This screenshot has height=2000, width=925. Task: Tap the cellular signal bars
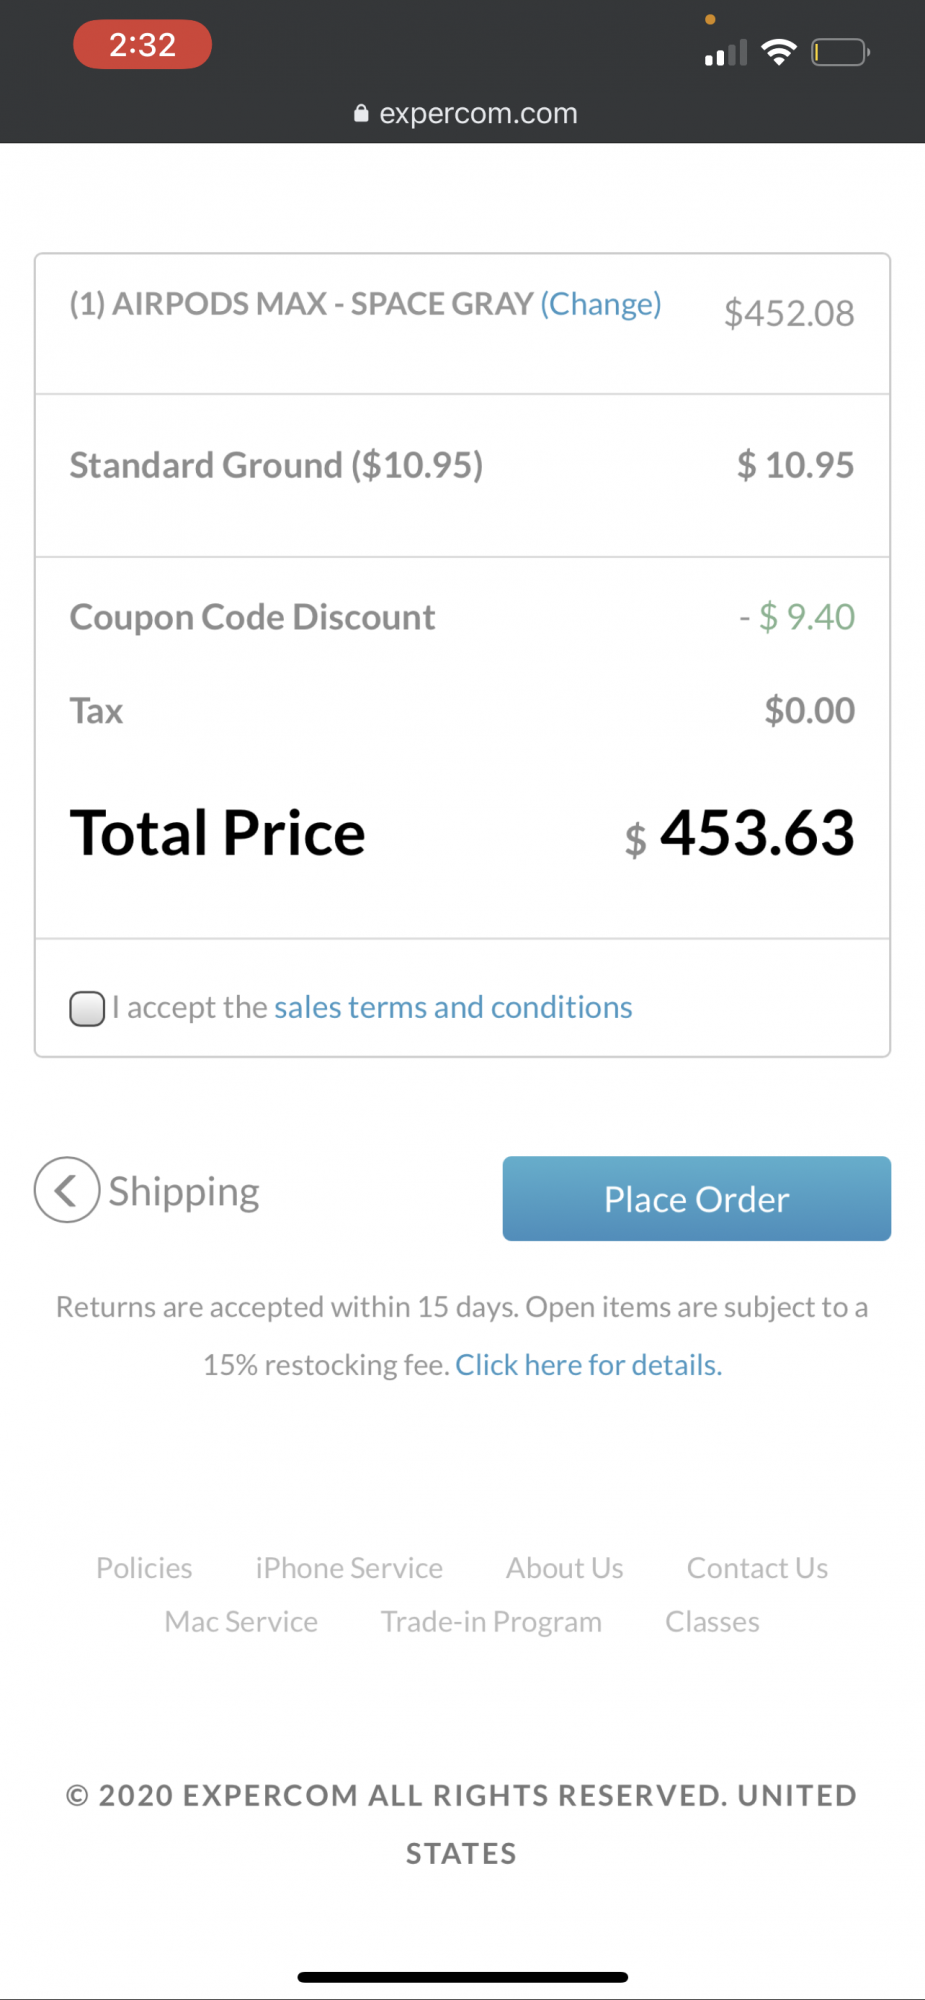[x=726, y=54]
